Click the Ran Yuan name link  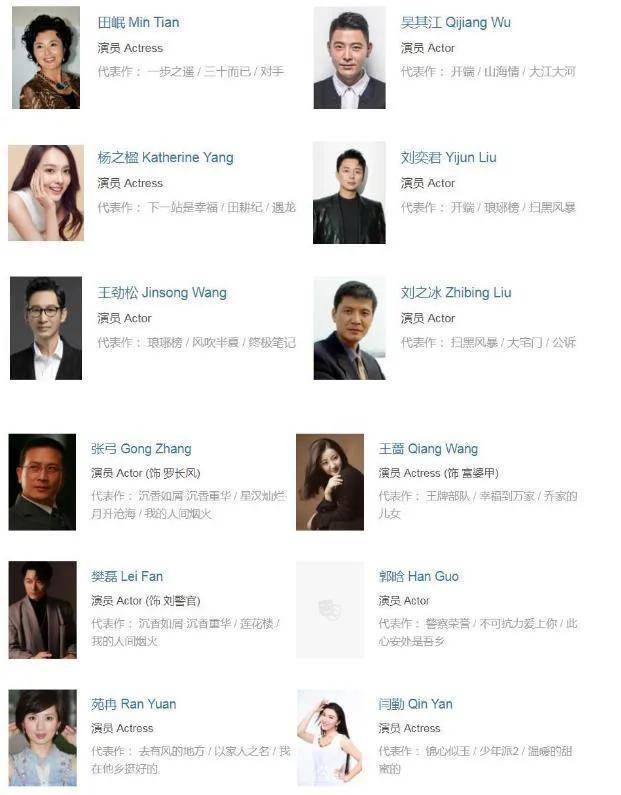click(133, 704)
